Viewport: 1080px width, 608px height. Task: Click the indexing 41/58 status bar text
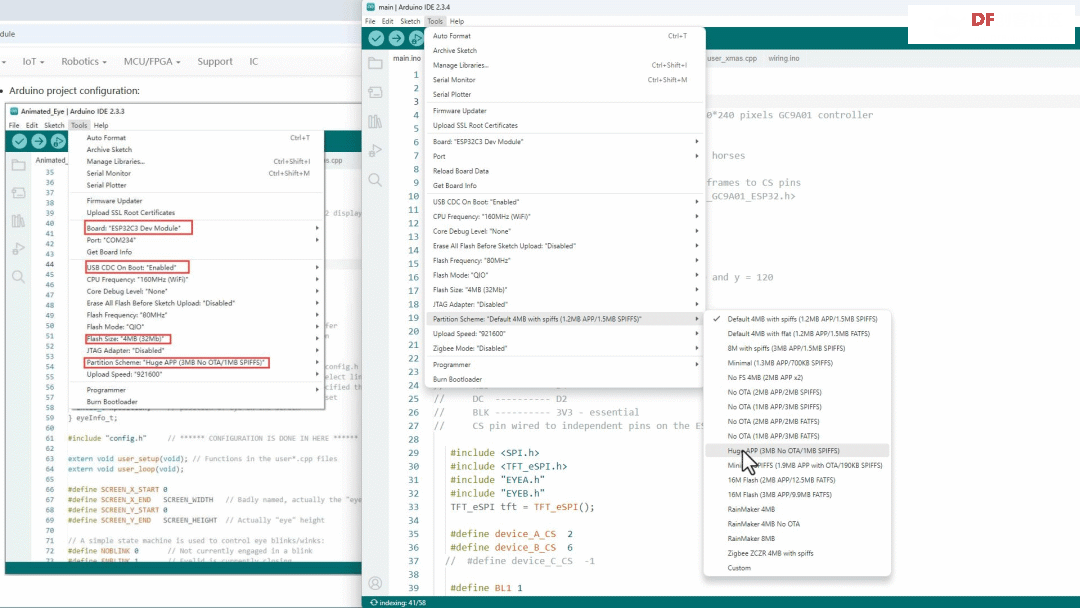(402, 602)
